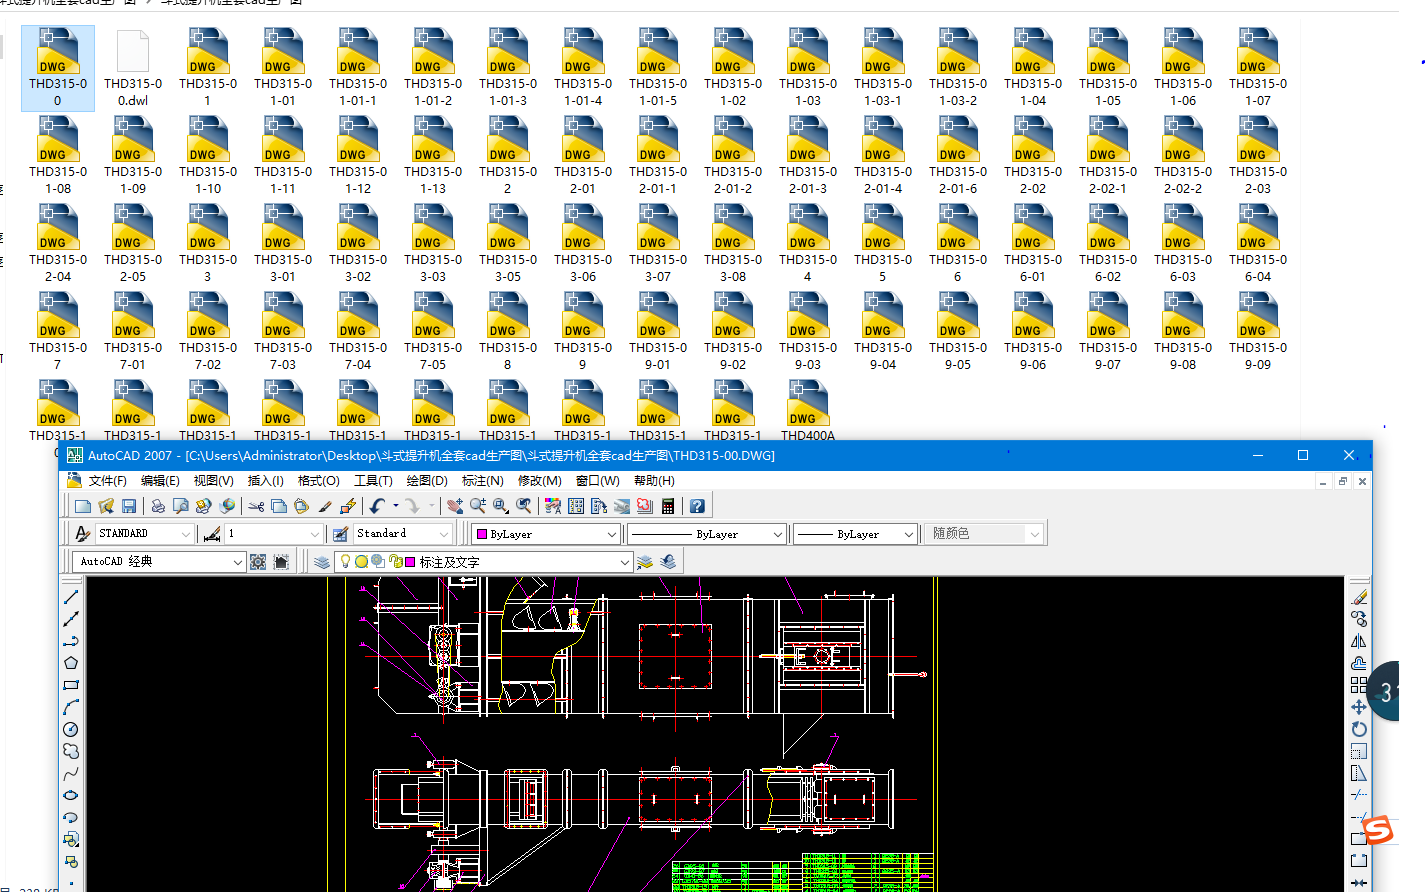Select the Mirror modify tool
Viewport: 1425px width, 892px height.
click(1359, 641)
